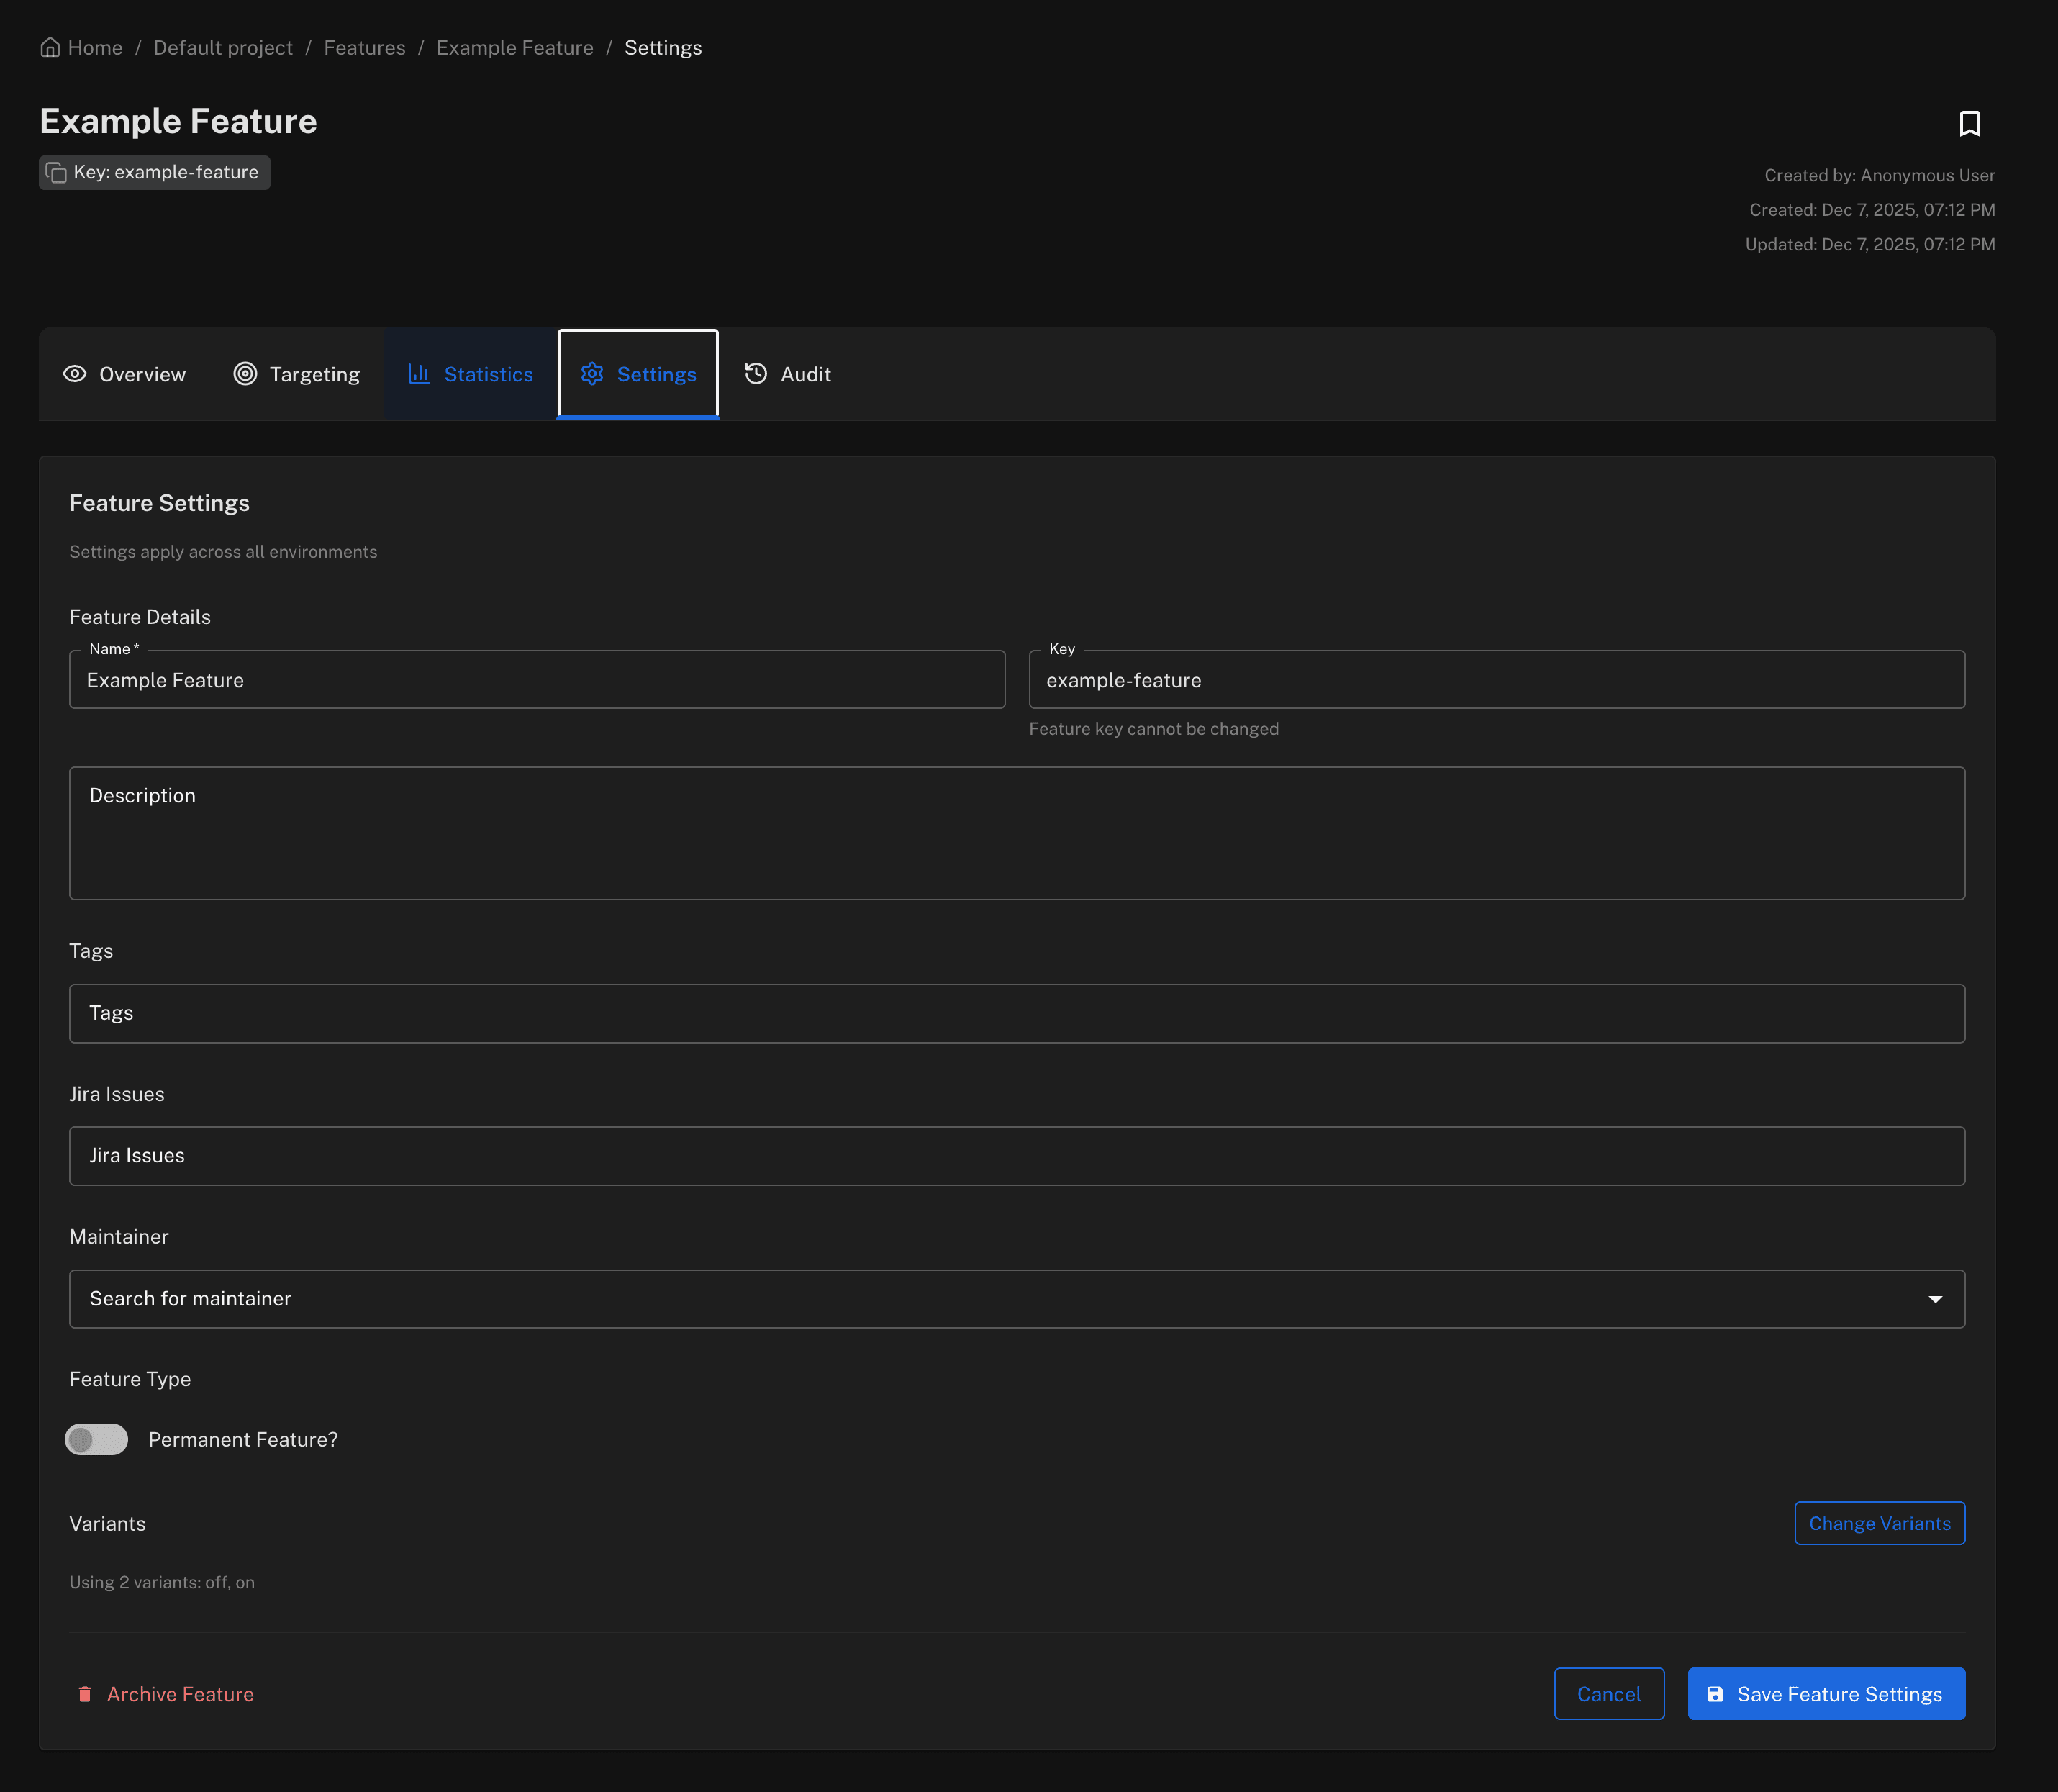Click the Cancel button

(x=1609, y=1693)
